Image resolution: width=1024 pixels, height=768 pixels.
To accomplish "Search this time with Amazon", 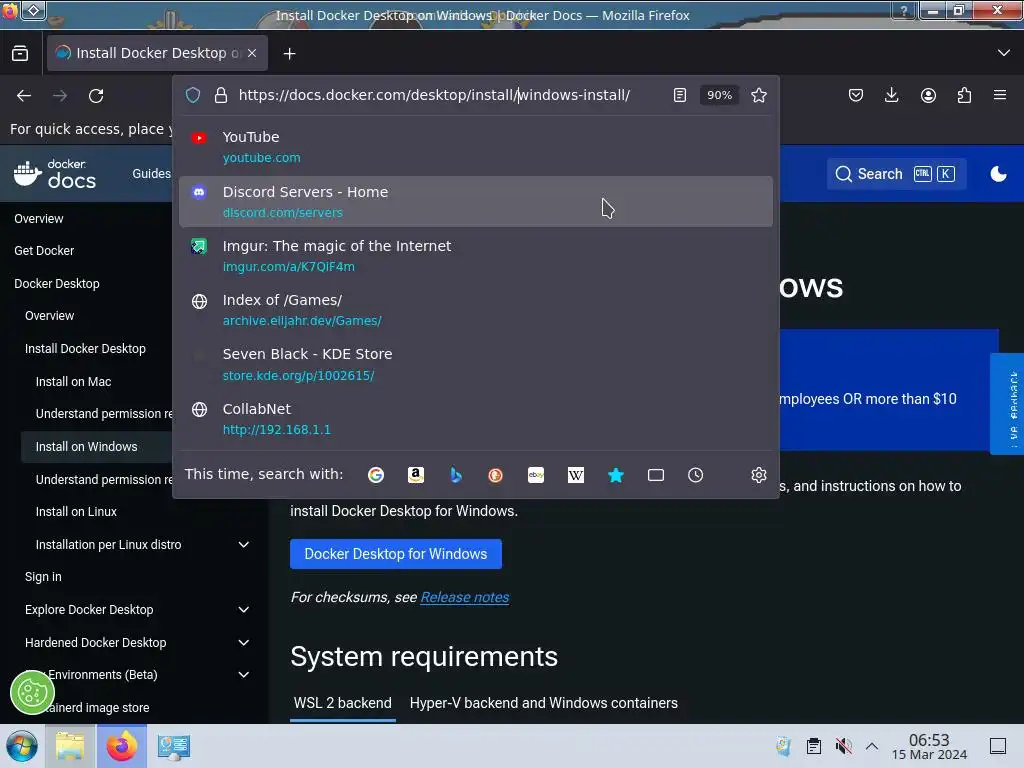I will click(416, 475).
